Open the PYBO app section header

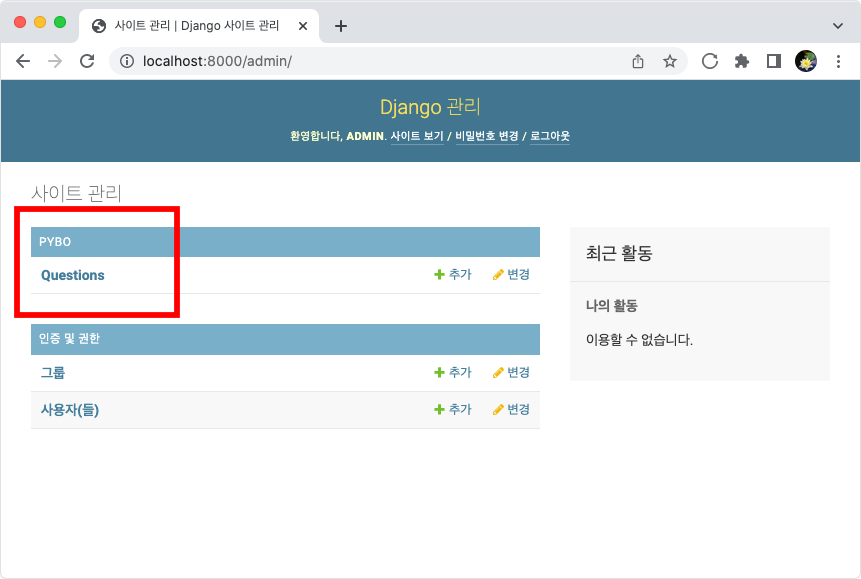55,242
